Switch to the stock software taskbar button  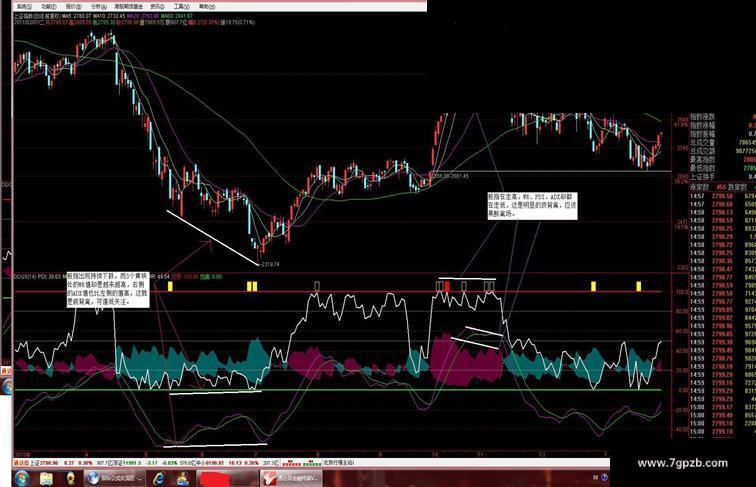pyautogui.click(x=290, y=478)
